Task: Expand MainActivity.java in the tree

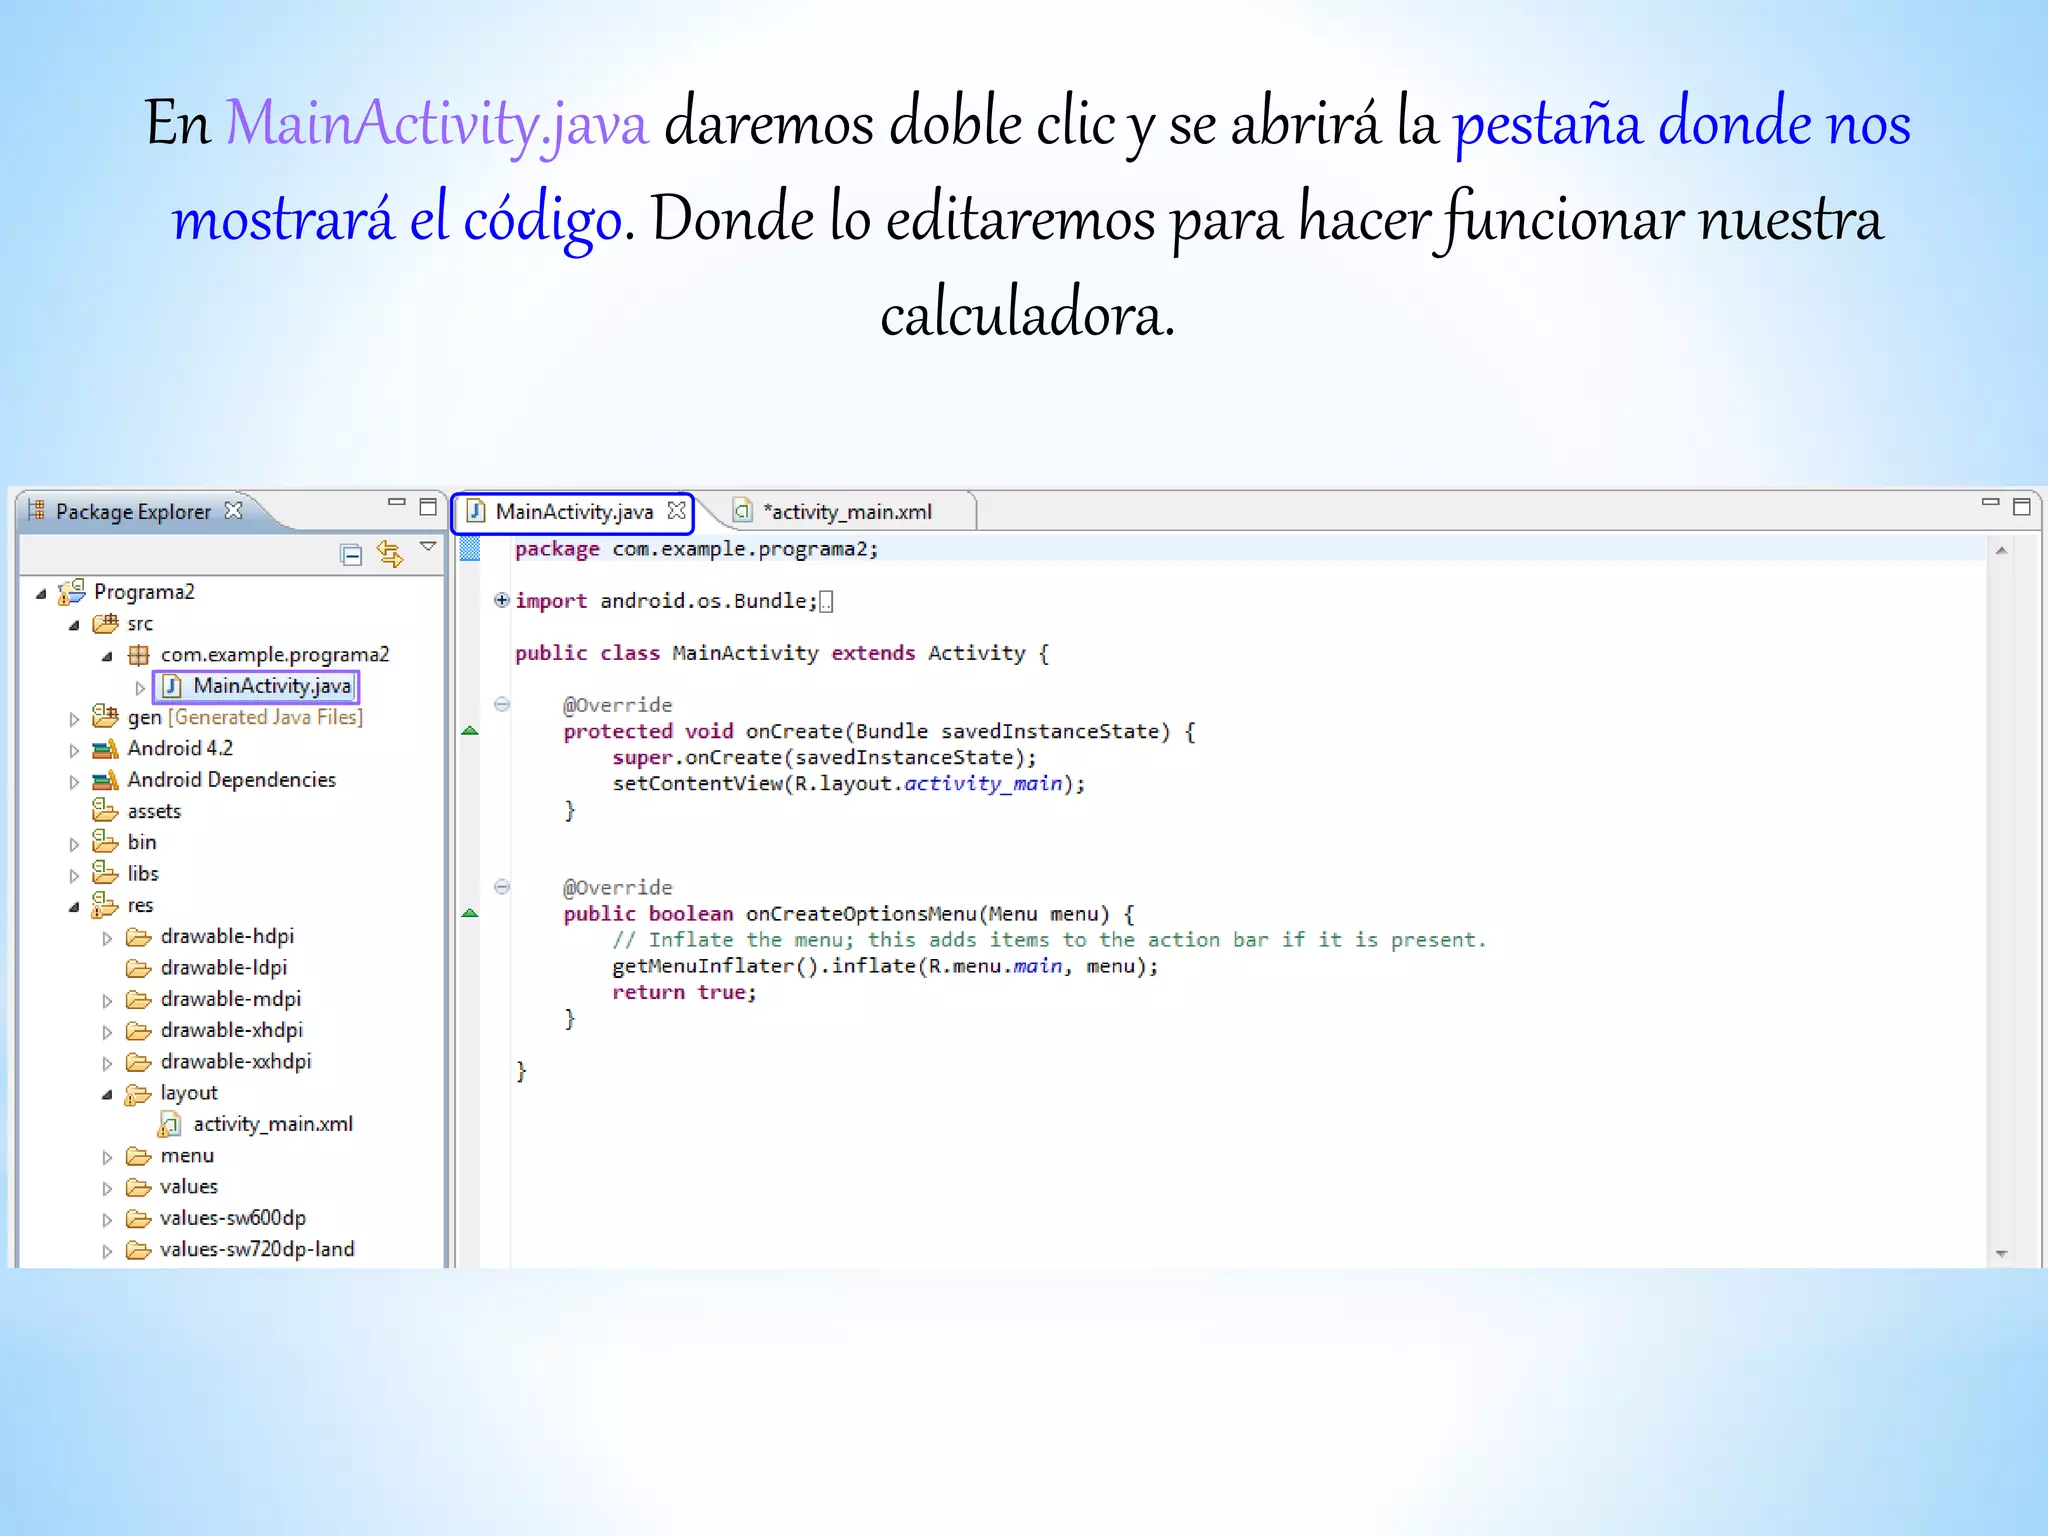Action: 140,688
